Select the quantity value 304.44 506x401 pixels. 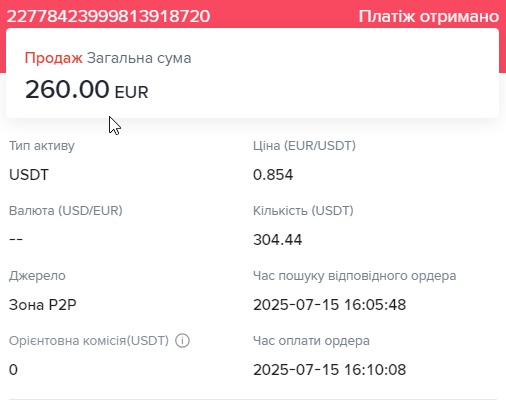(277, 240)
